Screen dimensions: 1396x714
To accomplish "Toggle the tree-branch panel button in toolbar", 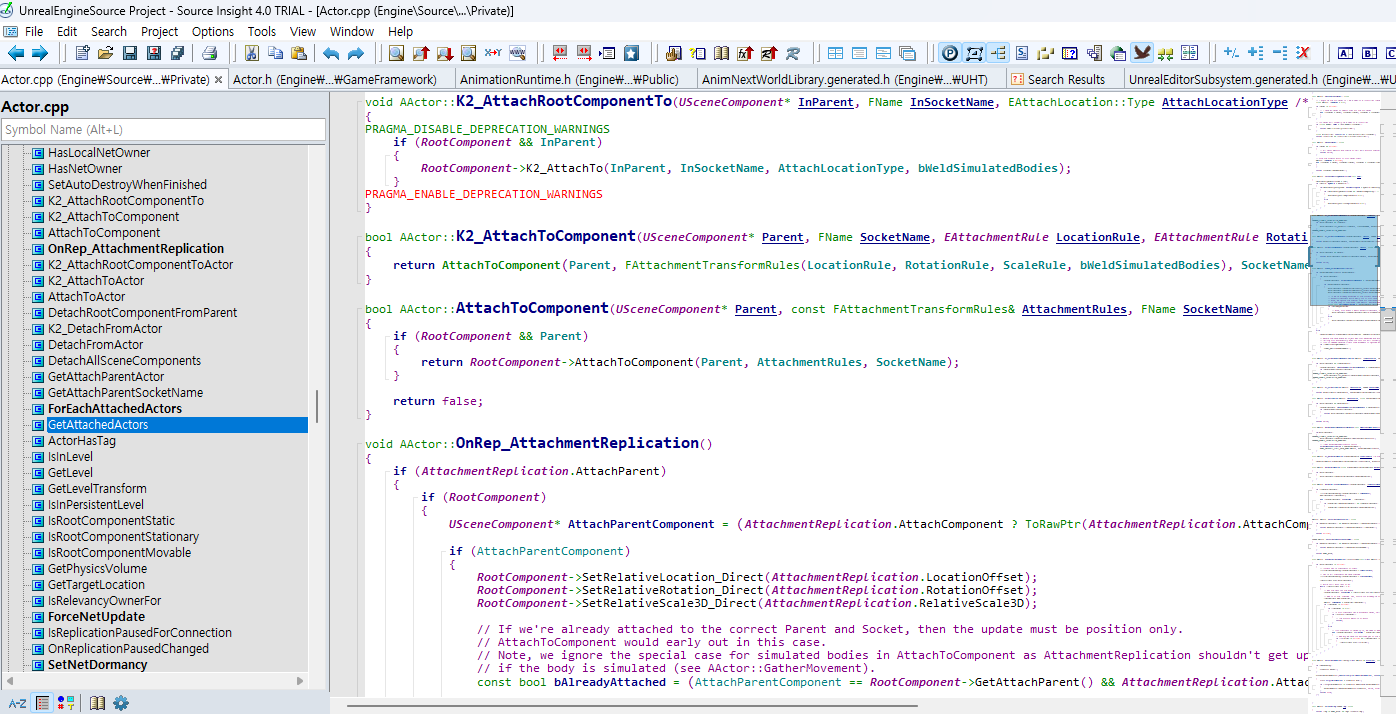I will (998, 53).
